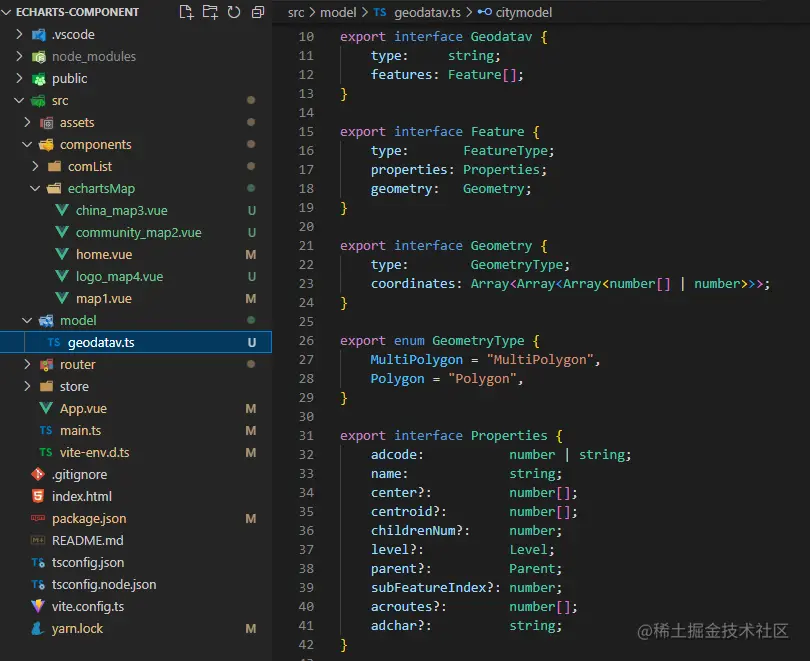Click 'model' in the breadcrumb path

tap(338, 12)
